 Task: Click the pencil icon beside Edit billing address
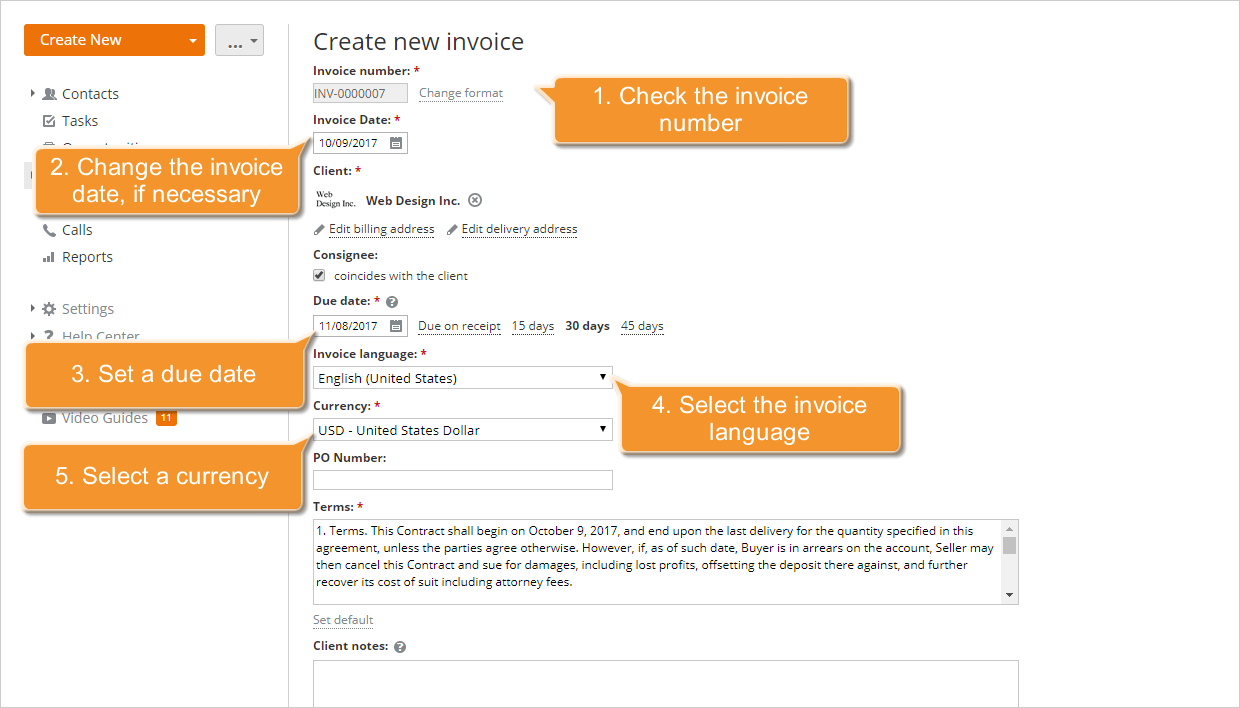[x=321, y=229]
